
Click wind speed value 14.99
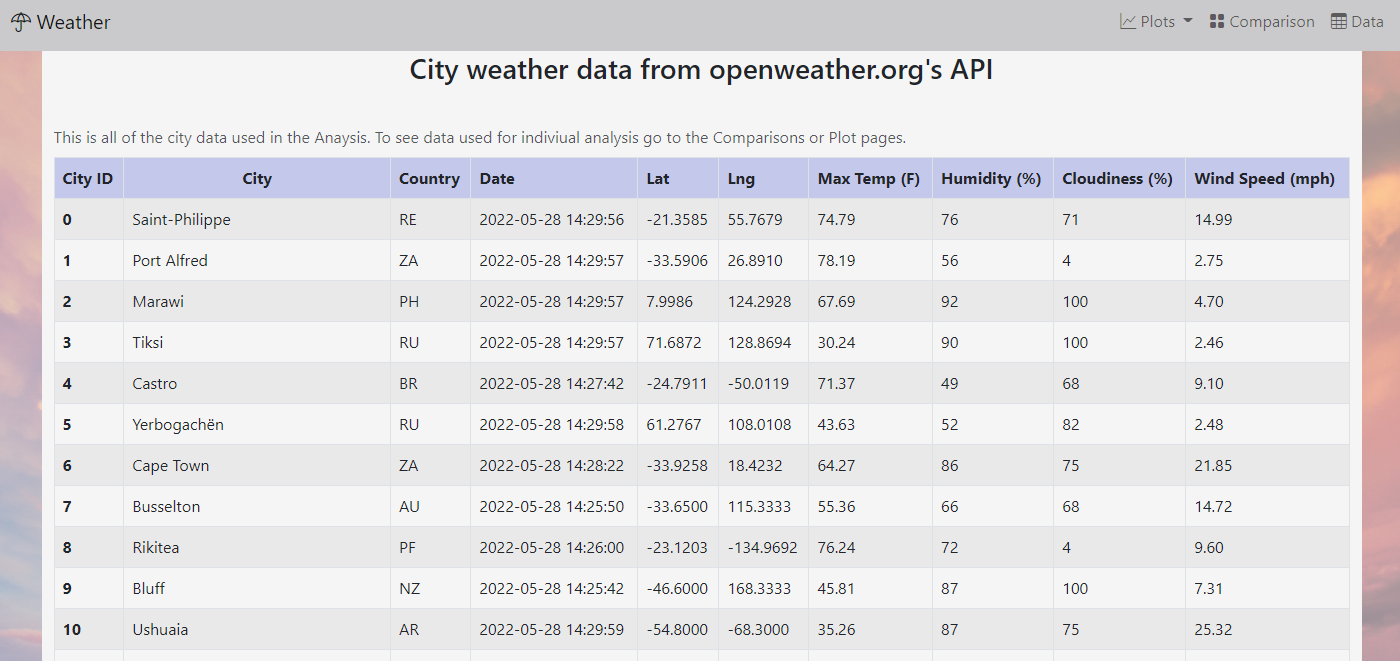click(x=1213, y=219)
